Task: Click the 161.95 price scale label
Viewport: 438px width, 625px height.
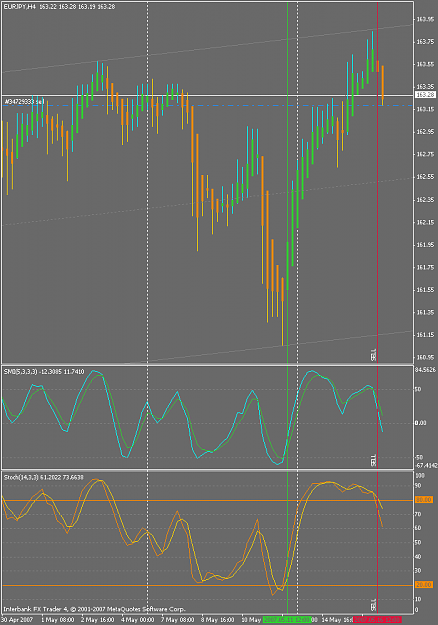Action: [425, 244]
